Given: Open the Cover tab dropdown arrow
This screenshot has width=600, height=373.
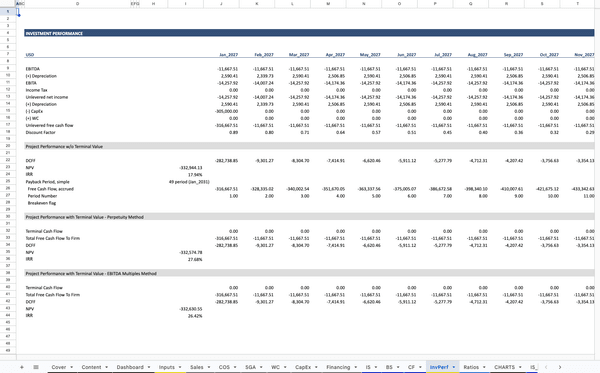Looking at the screenshot, I should tap(72, 367).
